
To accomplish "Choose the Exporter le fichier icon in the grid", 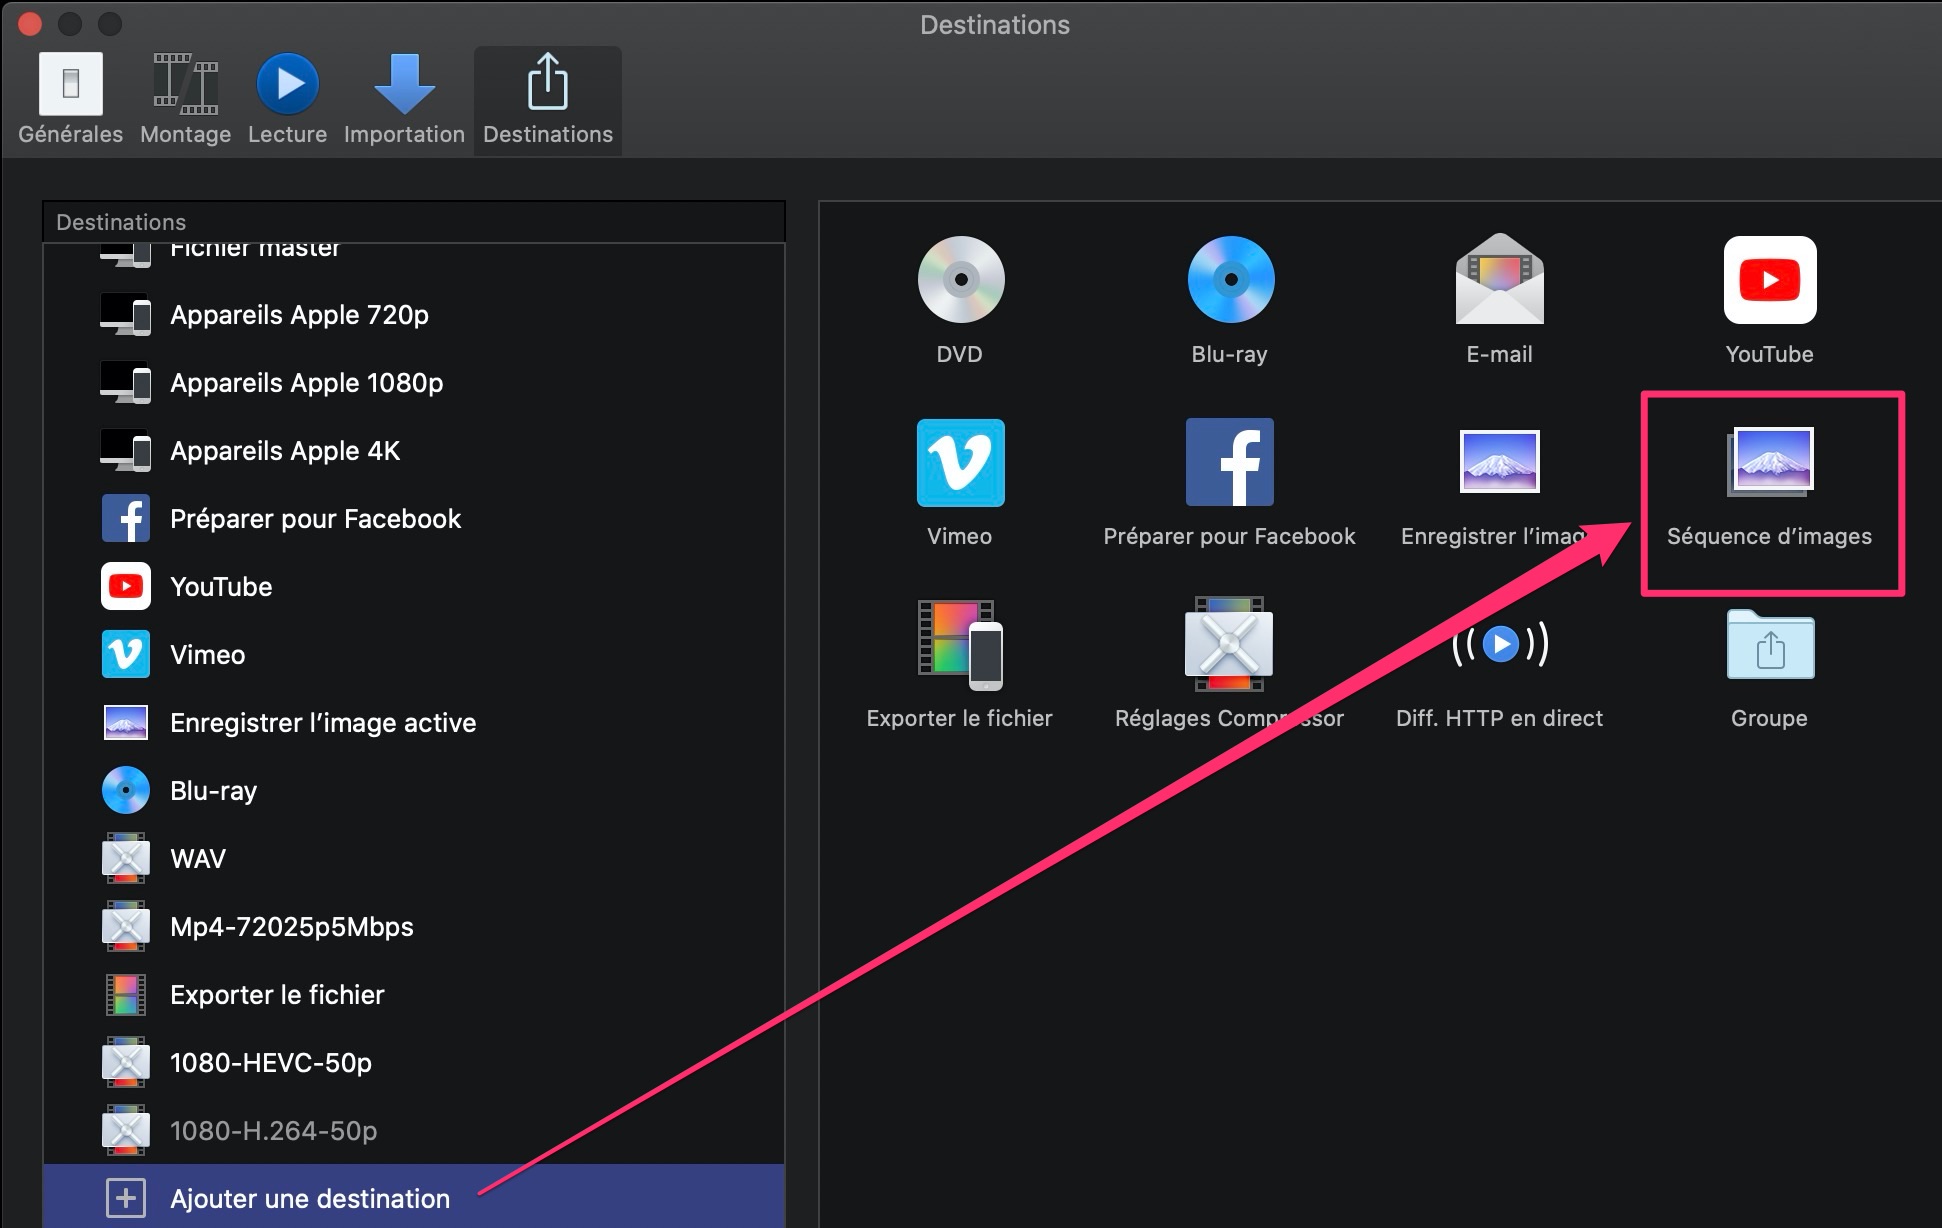I will [960, 645].
